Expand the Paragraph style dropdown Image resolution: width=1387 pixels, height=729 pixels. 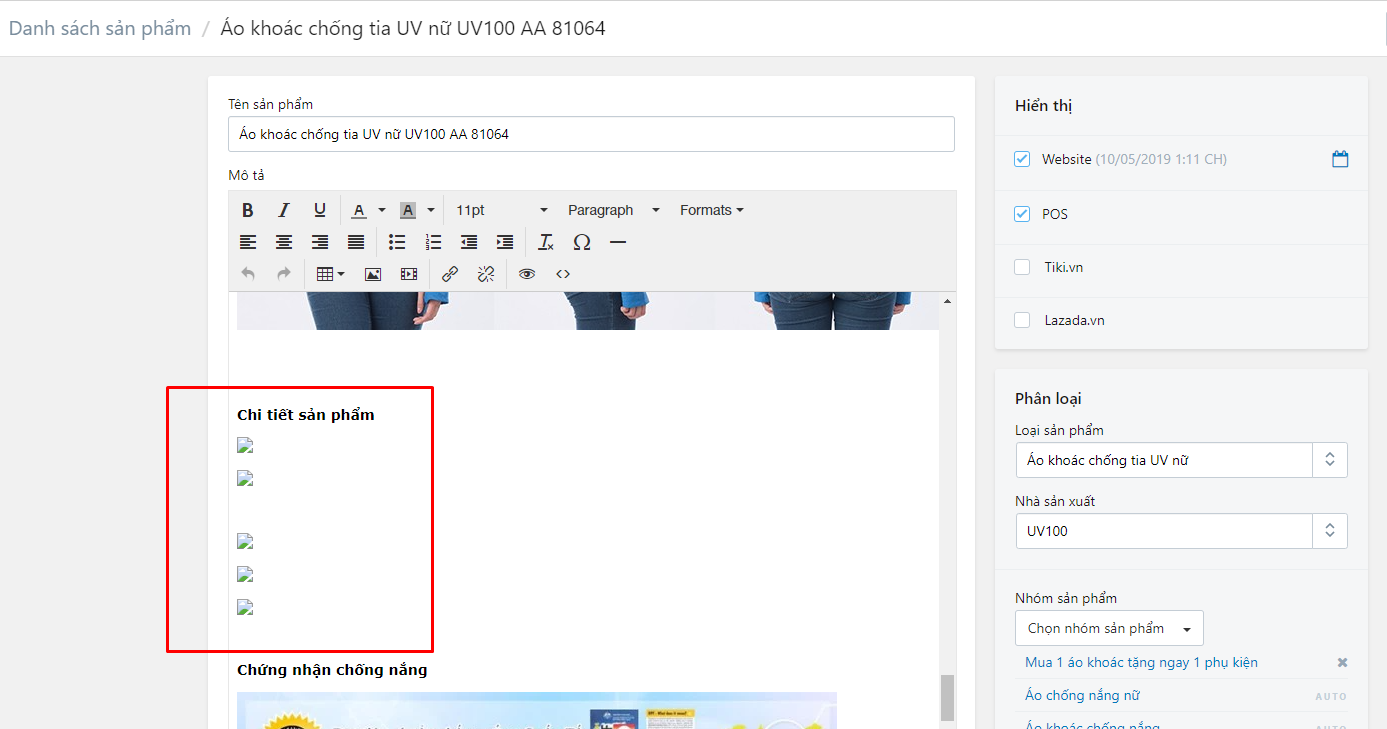[613, 210]
